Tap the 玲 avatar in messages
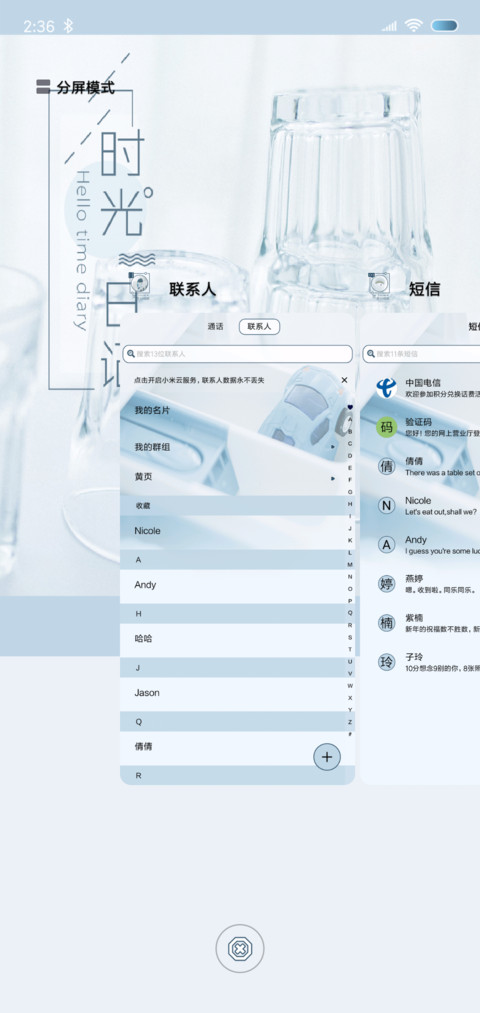 (386, 662)
